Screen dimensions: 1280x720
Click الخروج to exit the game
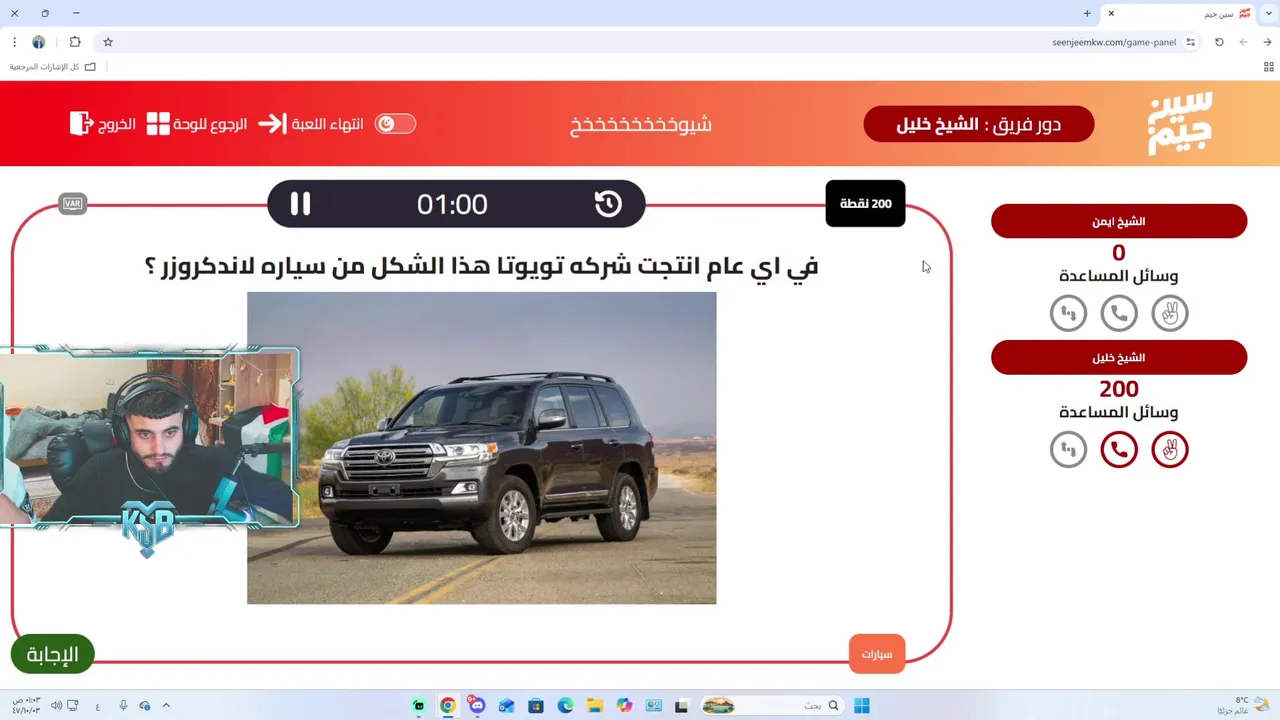point(103,124)
